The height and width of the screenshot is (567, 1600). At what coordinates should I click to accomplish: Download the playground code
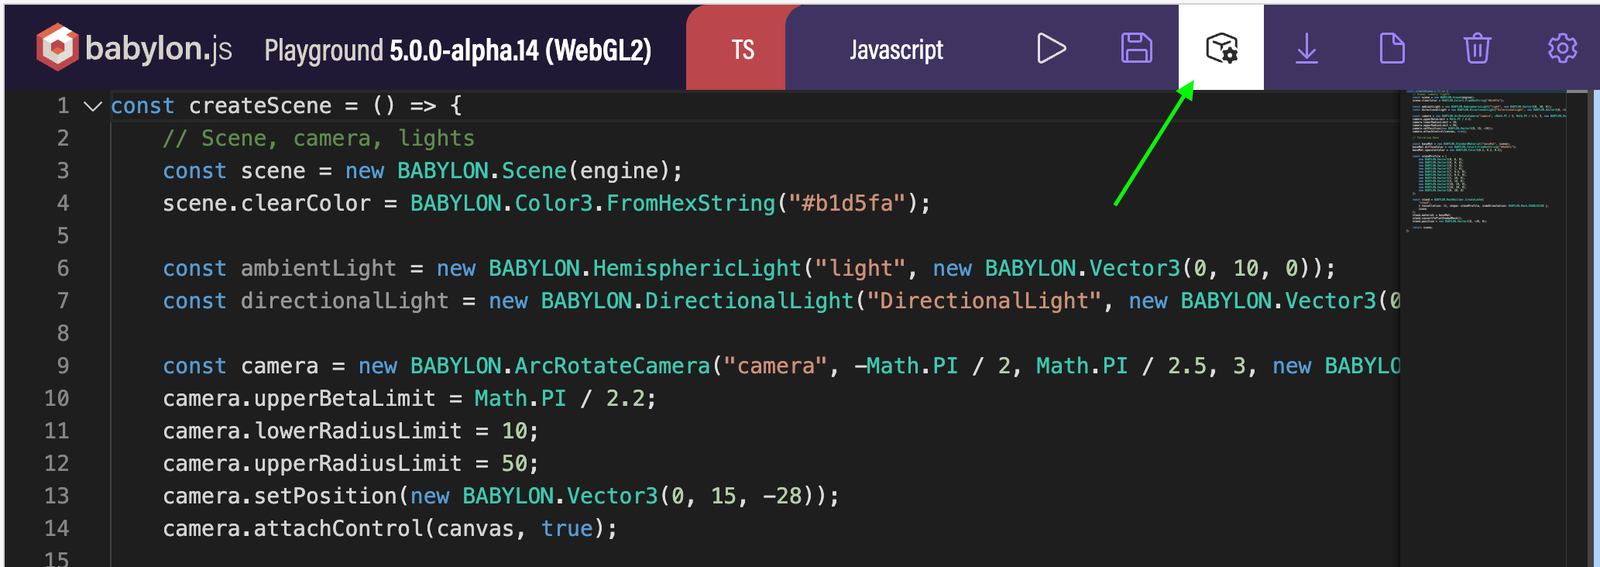[1307, 48]
